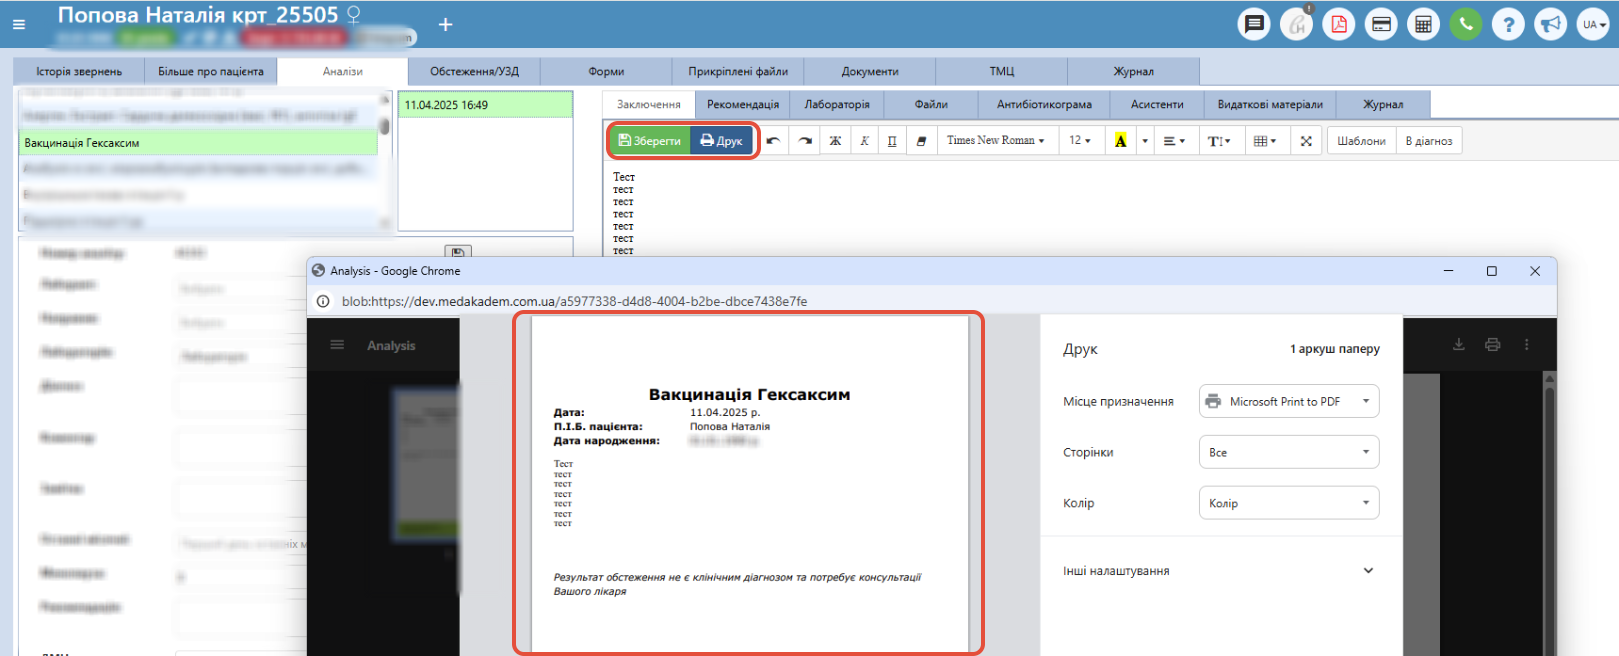The width and height of the screenshot is (1619, 656).
Task: Open the Обстеження/УЗД tab
Action: [475, 71]
